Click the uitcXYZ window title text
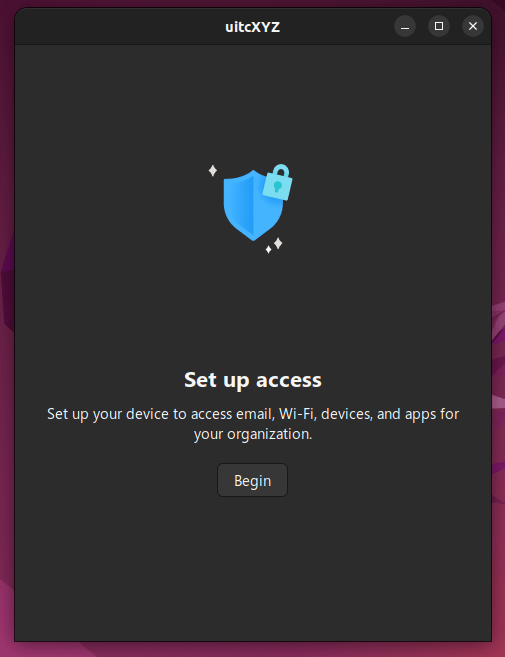 coord(253,27)
